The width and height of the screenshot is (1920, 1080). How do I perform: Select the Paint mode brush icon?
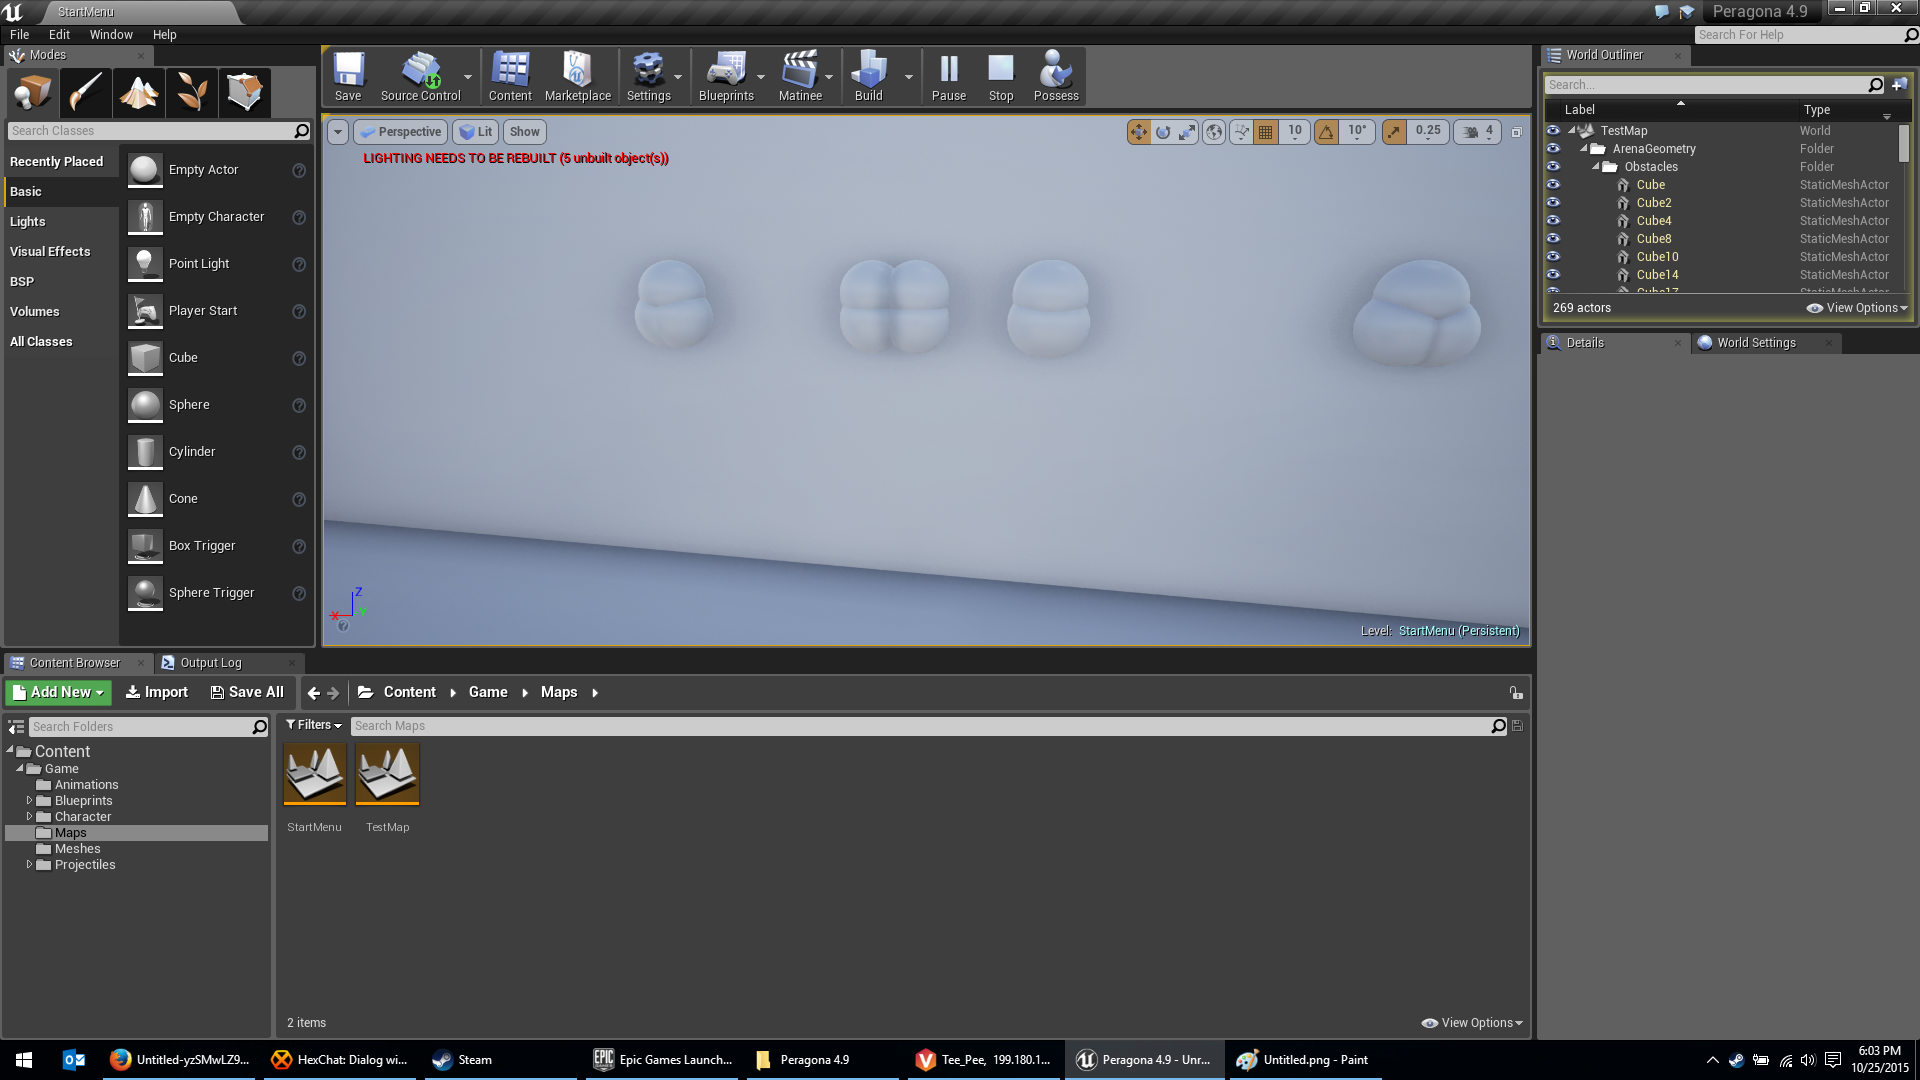[85, 92]
